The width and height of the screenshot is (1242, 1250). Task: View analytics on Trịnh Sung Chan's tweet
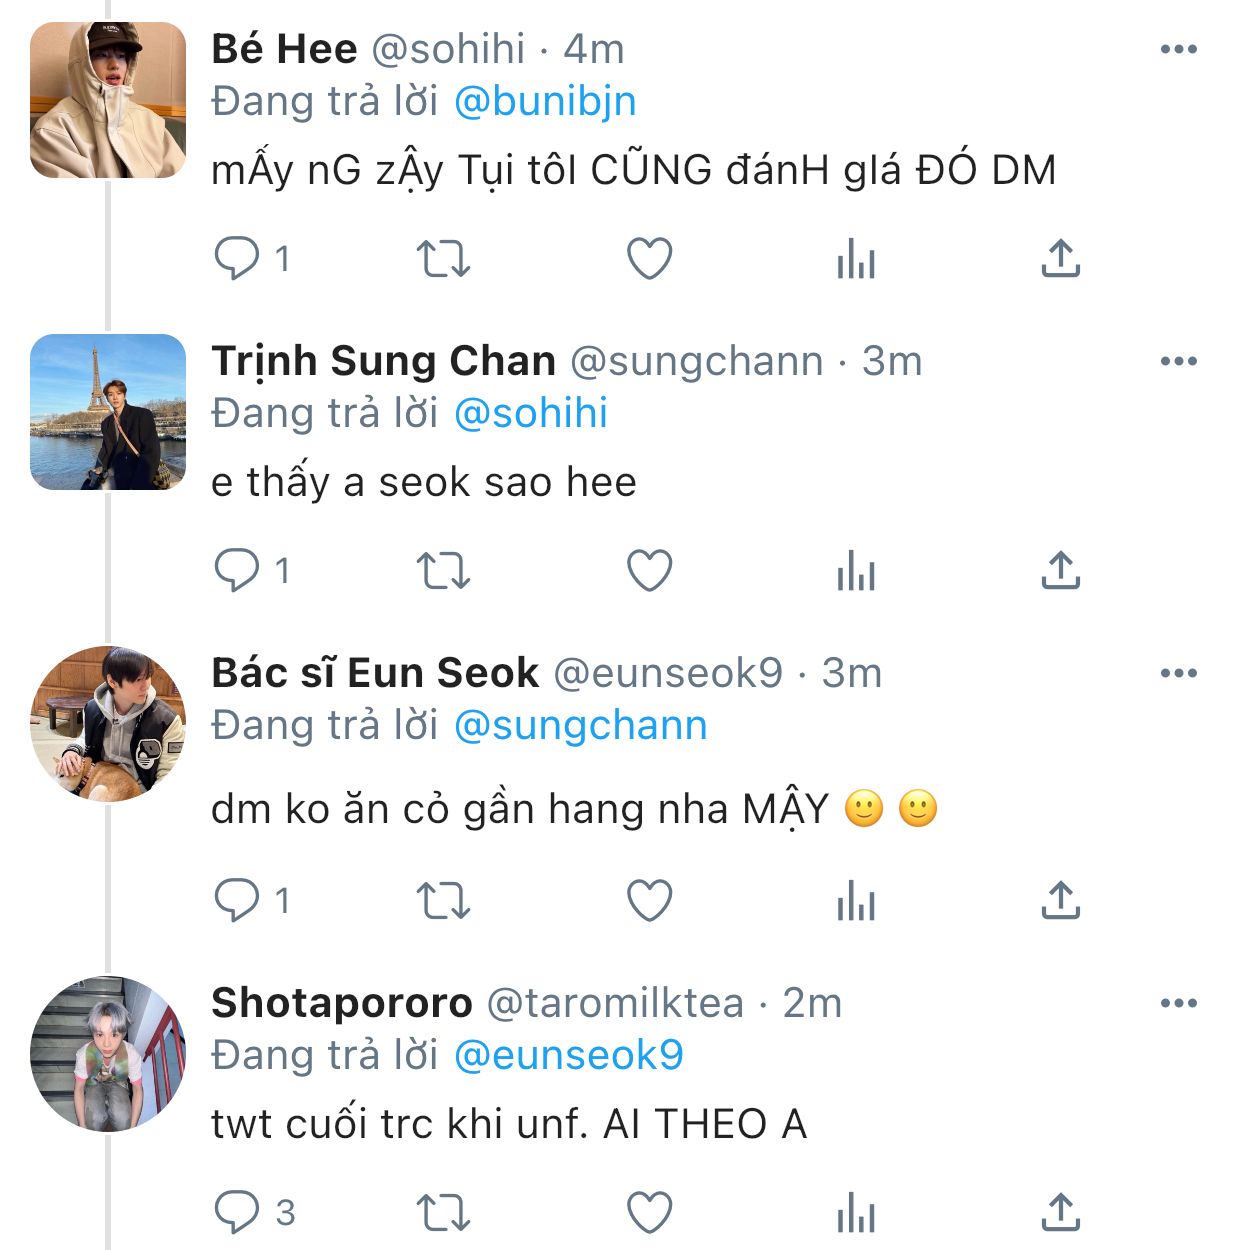pyautogui.click(x=856, y=571)
